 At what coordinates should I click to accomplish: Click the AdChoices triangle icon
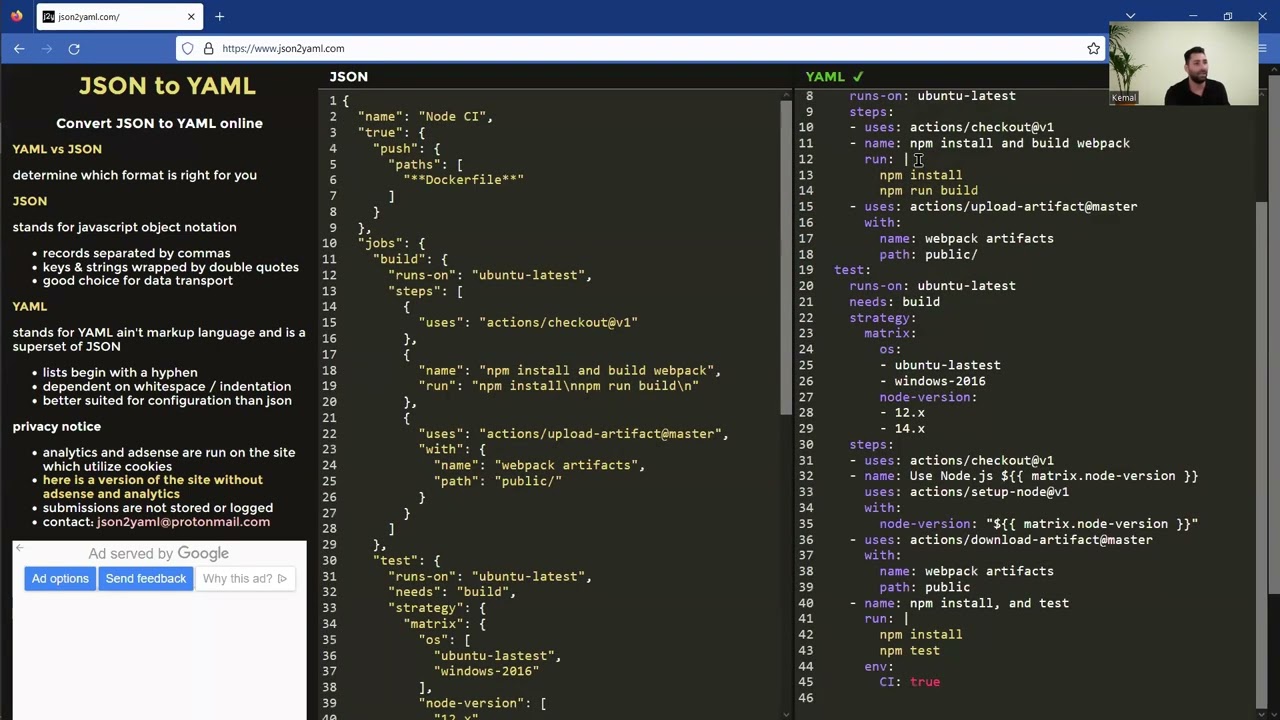click(282, 579)
